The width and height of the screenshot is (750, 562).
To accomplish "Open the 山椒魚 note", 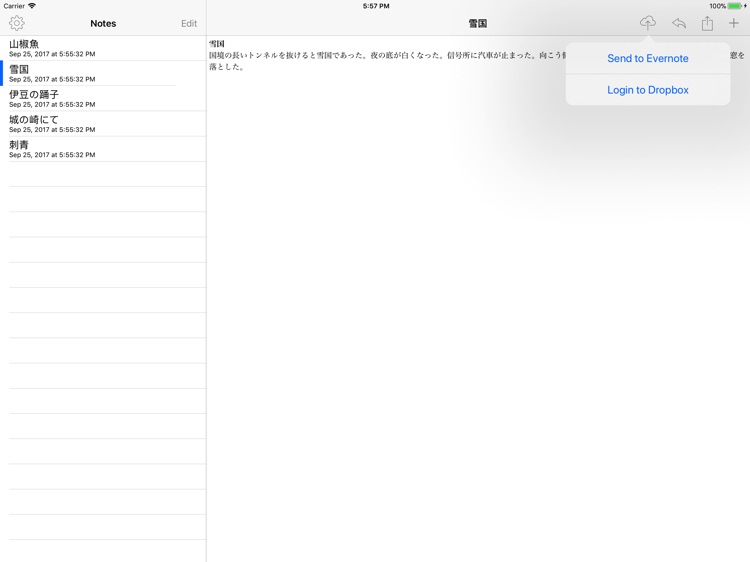I will [x=100, y=48].
